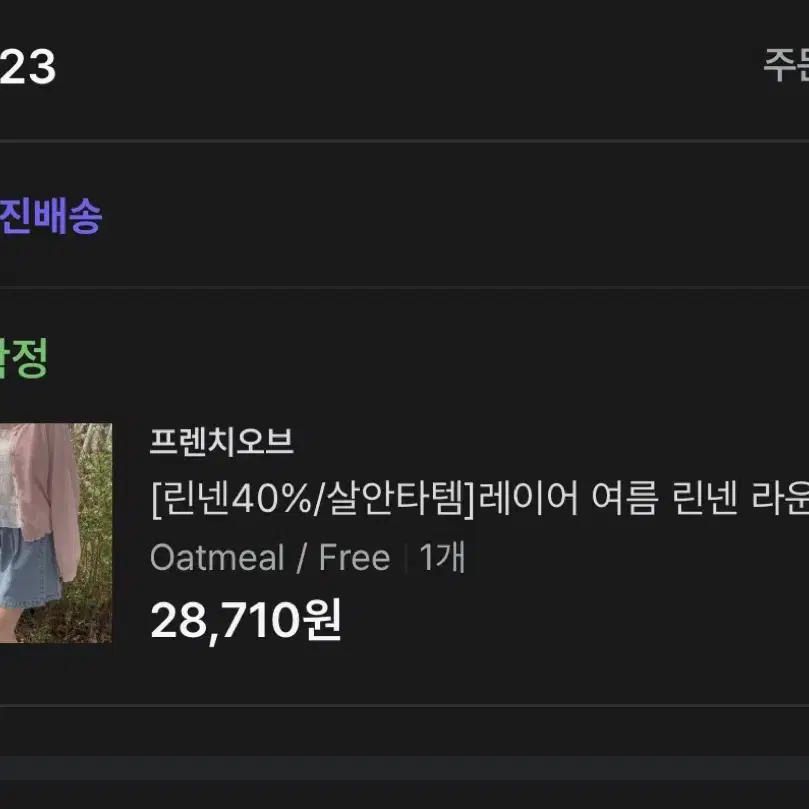
Task: Click the Oatmeal color option text
Action: [x=217, y=558]
